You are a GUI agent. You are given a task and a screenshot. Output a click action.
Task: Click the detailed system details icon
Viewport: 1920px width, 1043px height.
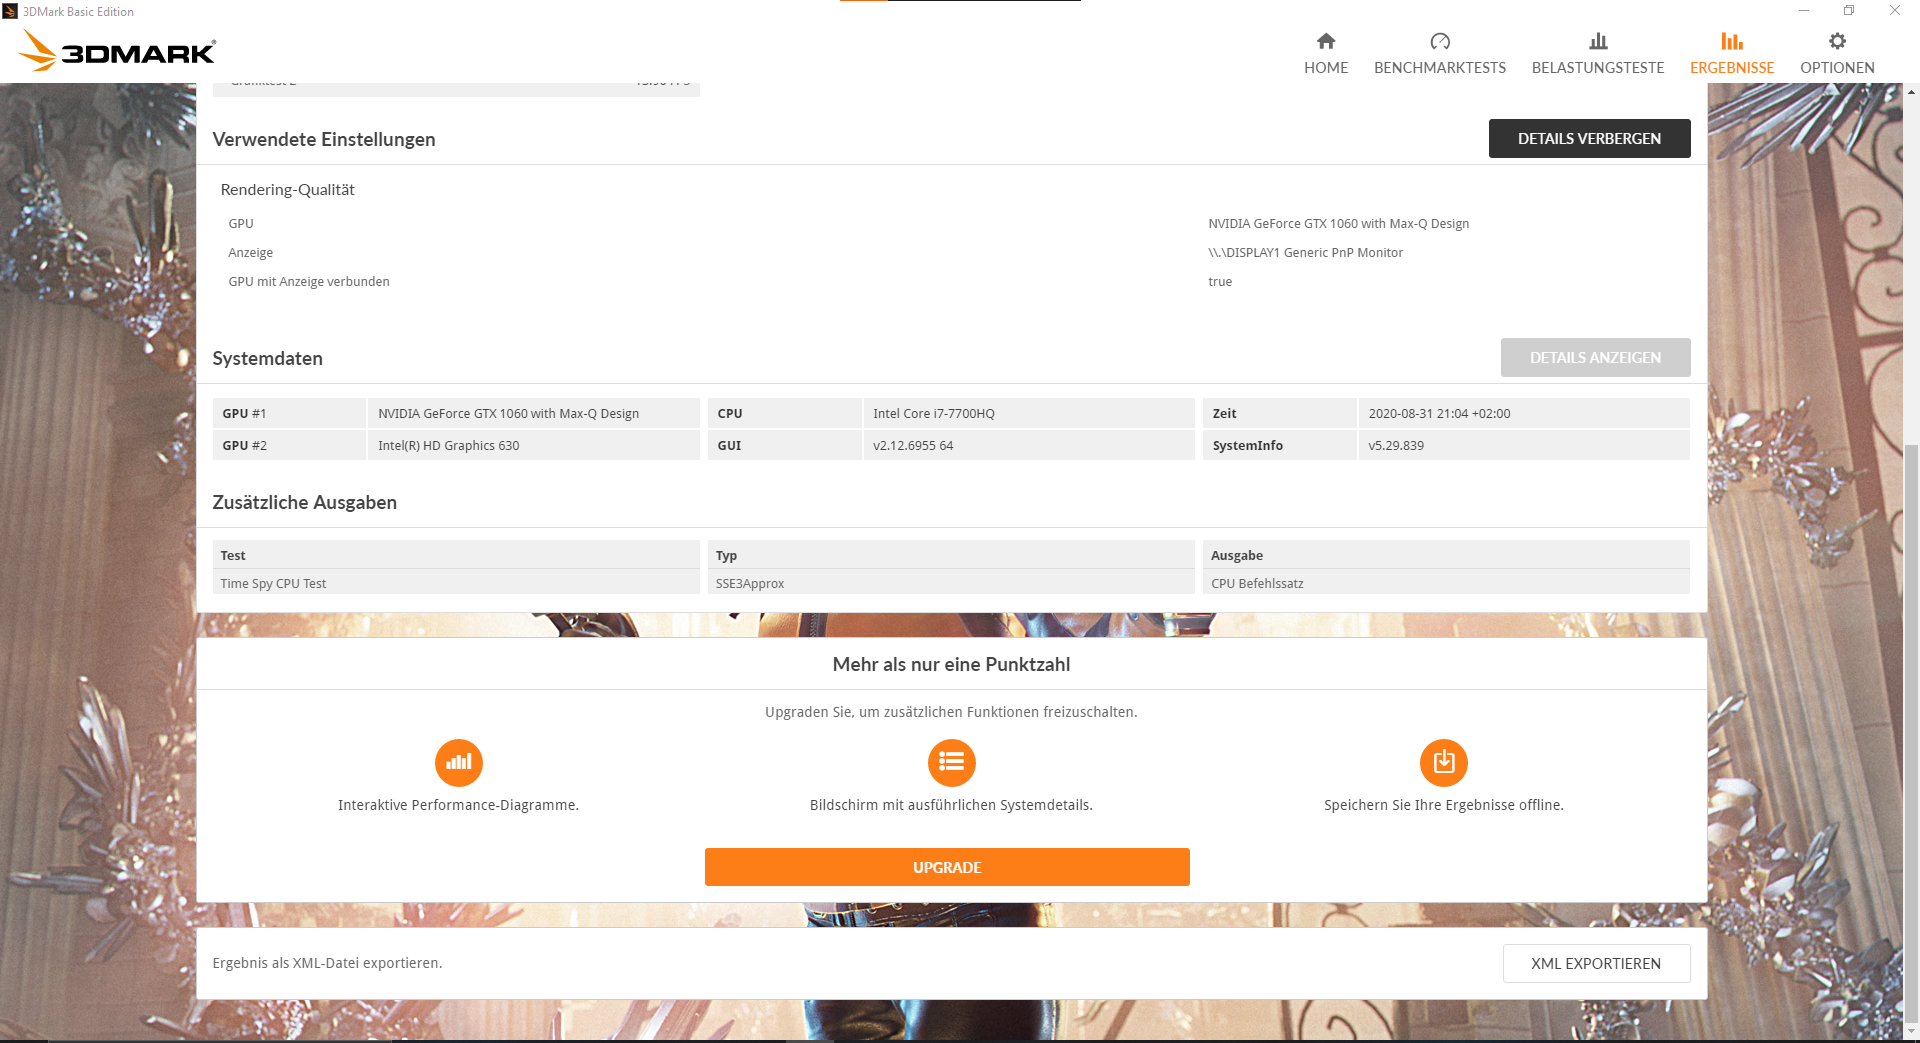951,761
